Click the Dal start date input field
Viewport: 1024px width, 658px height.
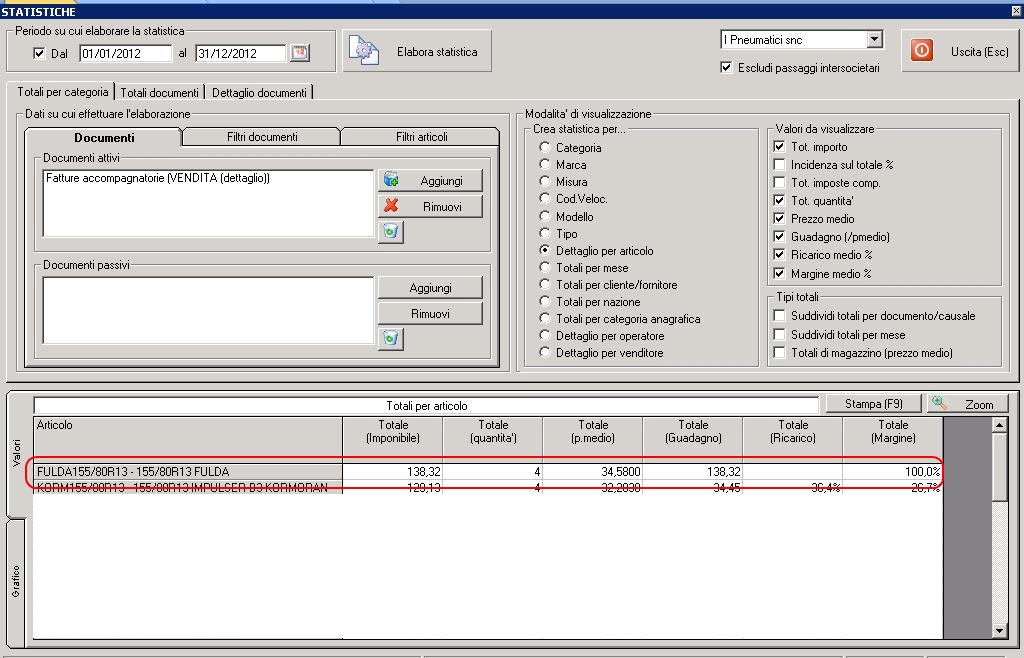click(125, 53)
